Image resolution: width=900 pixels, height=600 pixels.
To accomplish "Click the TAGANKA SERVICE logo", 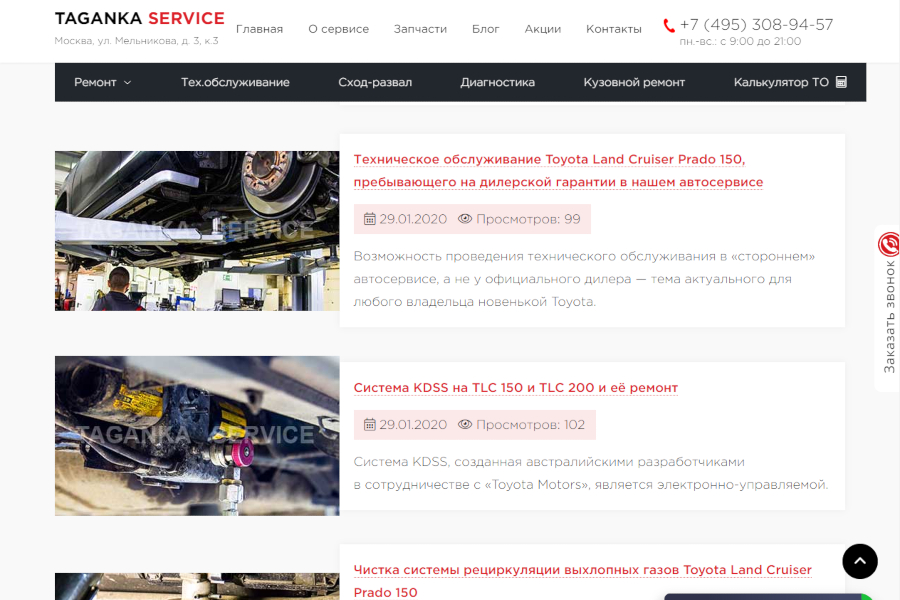I will tap(139, 19).
